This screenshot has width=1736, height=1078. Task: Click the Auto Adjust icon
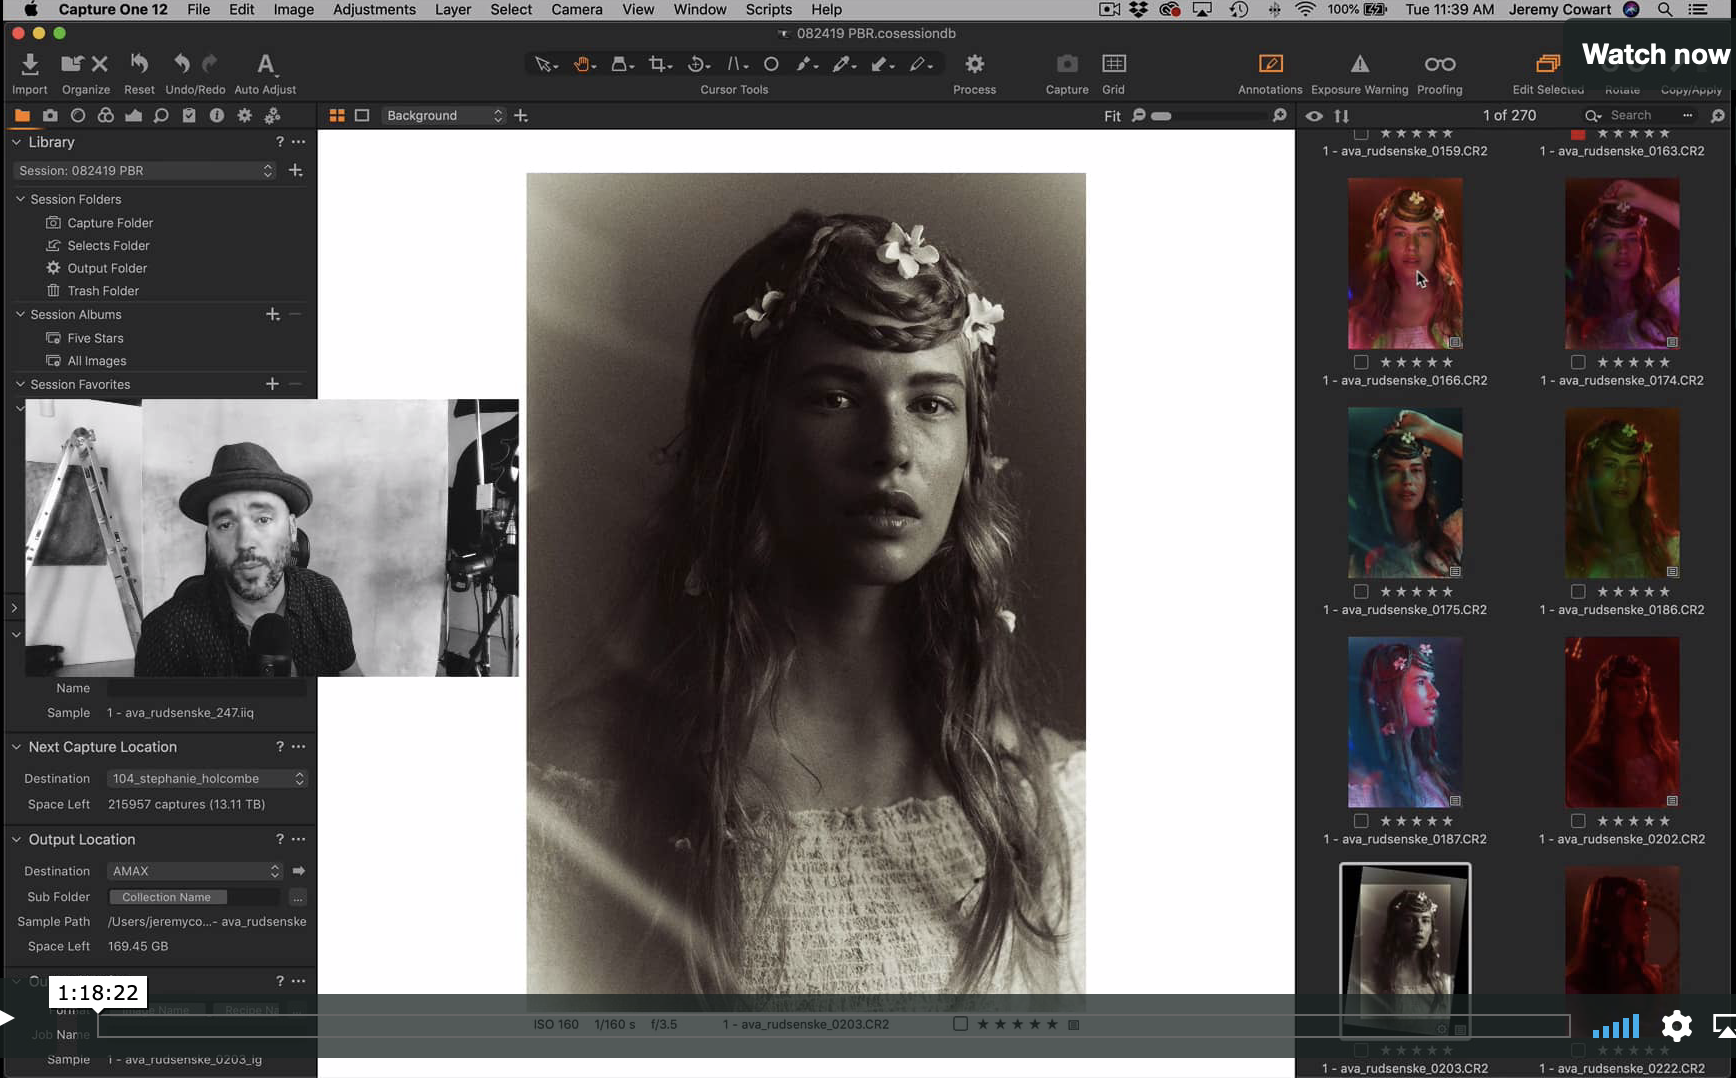coord(265,64)
